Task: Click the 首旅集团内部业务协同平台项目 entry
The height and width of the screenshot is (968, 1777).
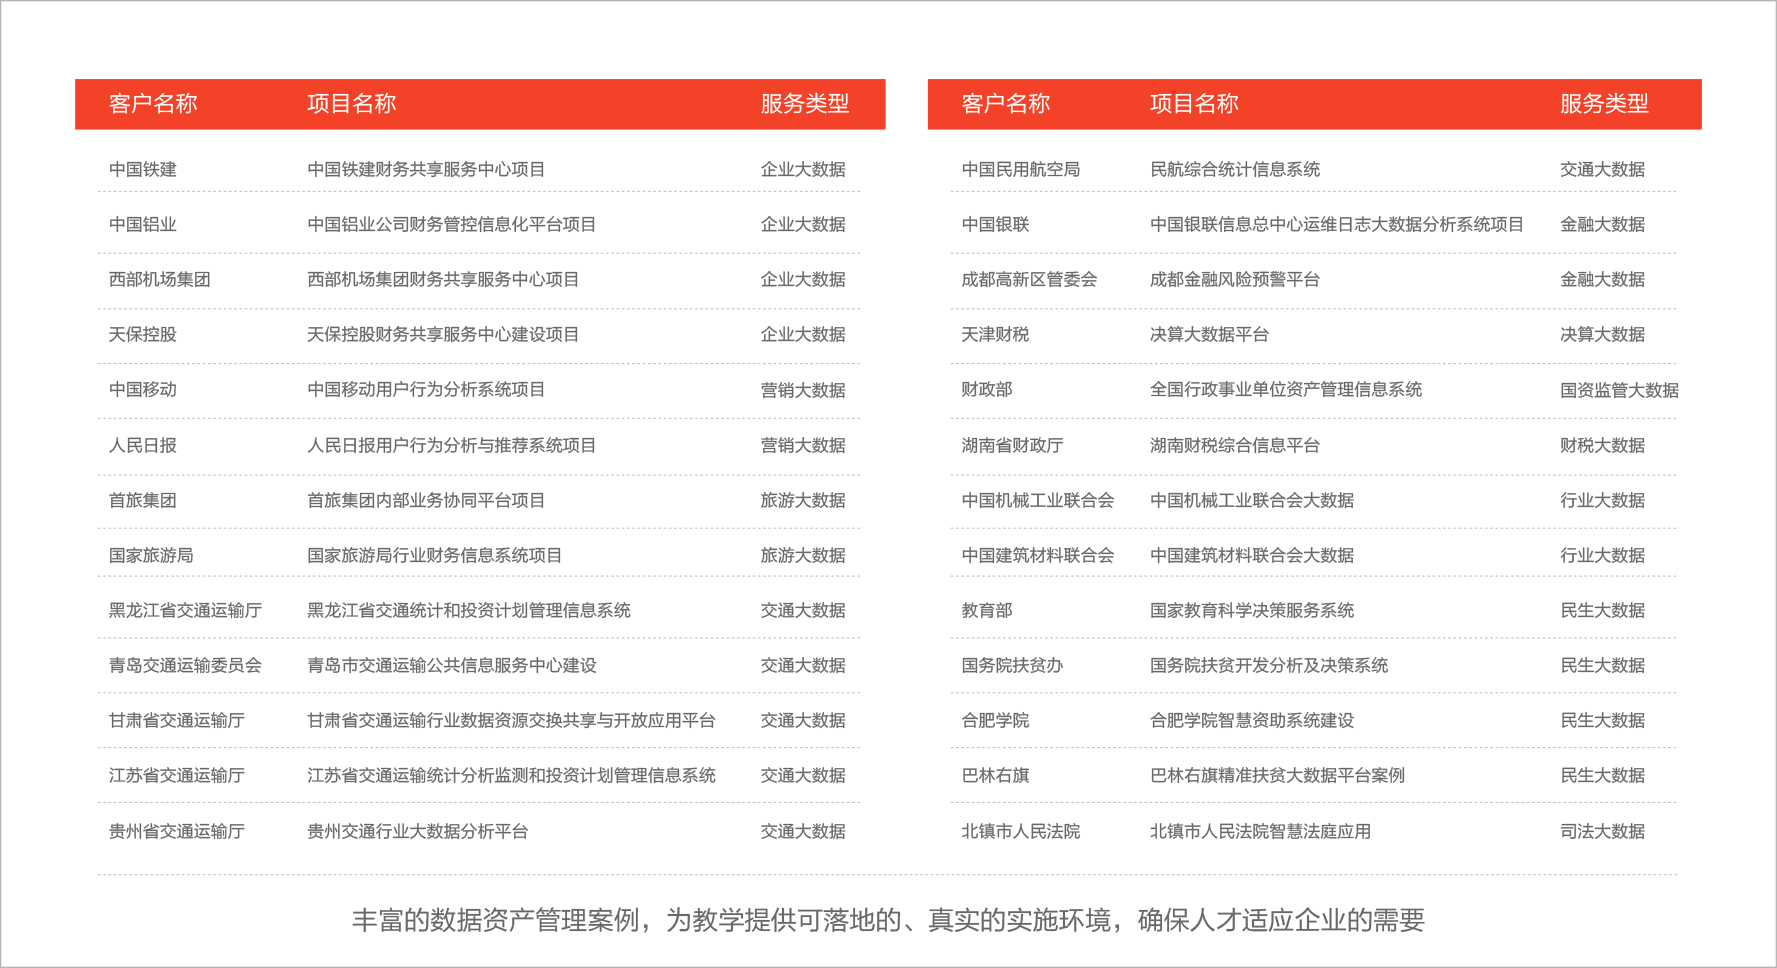Action: (427, 500)
